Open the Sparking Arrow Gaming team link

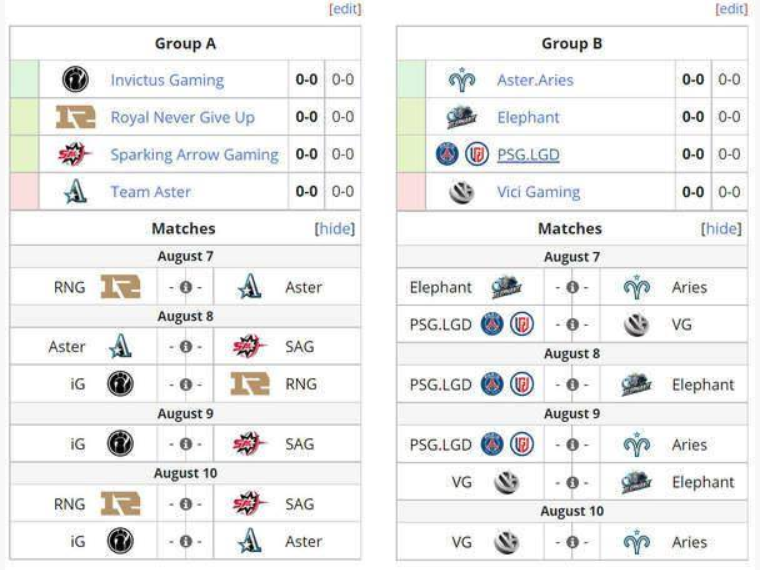194,155
